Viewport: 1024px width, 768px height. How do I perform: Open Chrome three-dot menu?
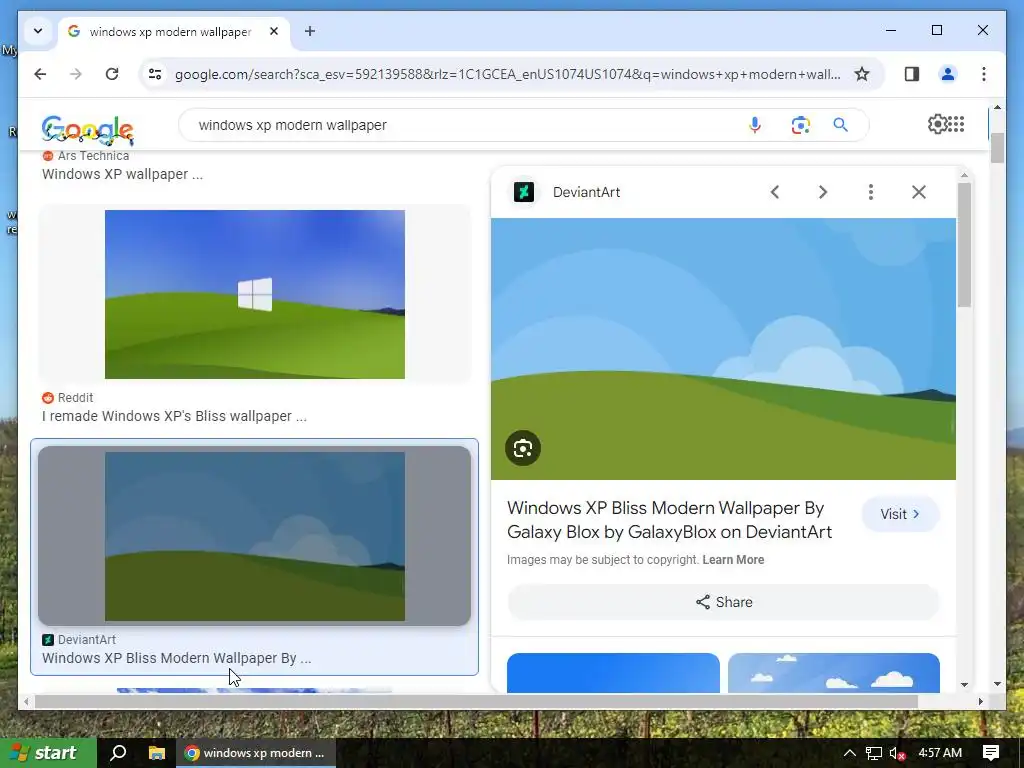(x=984, y=74)
